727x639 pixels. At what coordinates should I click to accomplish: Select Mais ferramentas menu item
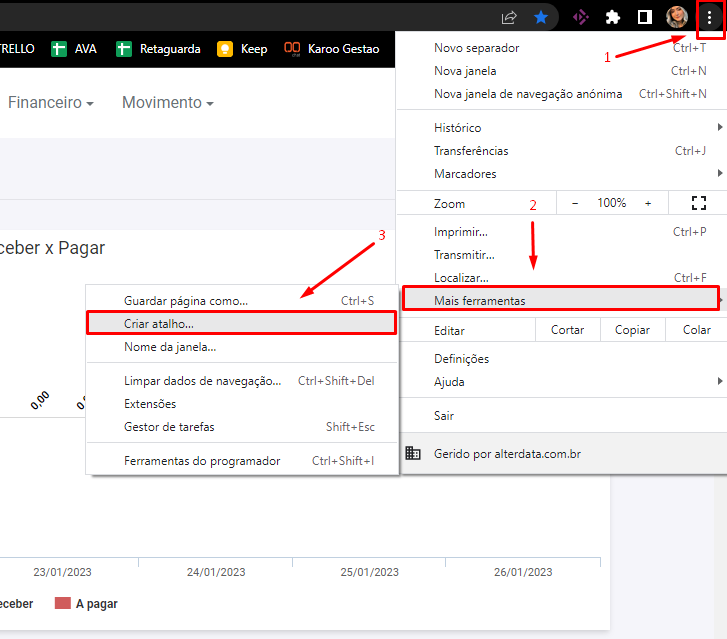[x=561, y=299]
